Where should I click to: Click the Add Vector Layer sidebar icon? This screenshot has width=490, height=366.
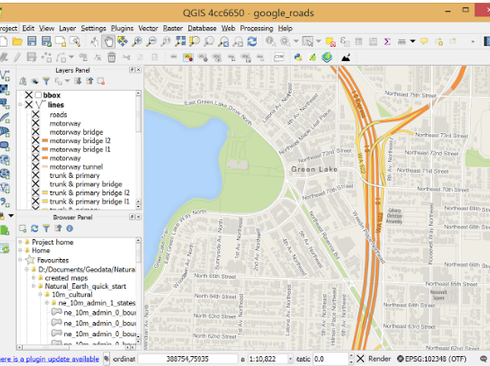coord(5,75)
